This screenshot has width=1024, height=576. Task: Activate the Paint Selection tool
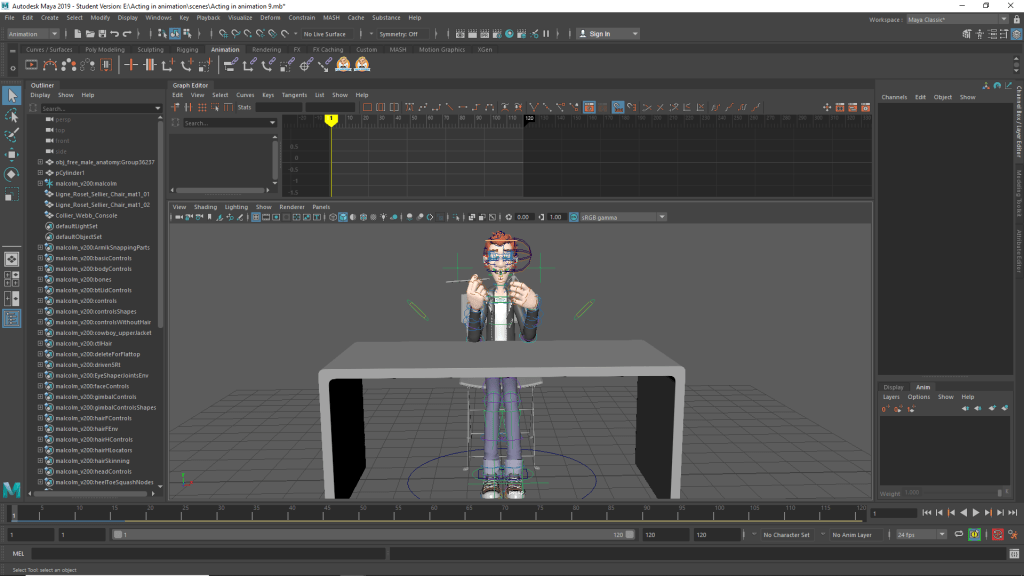pos(12,135)
